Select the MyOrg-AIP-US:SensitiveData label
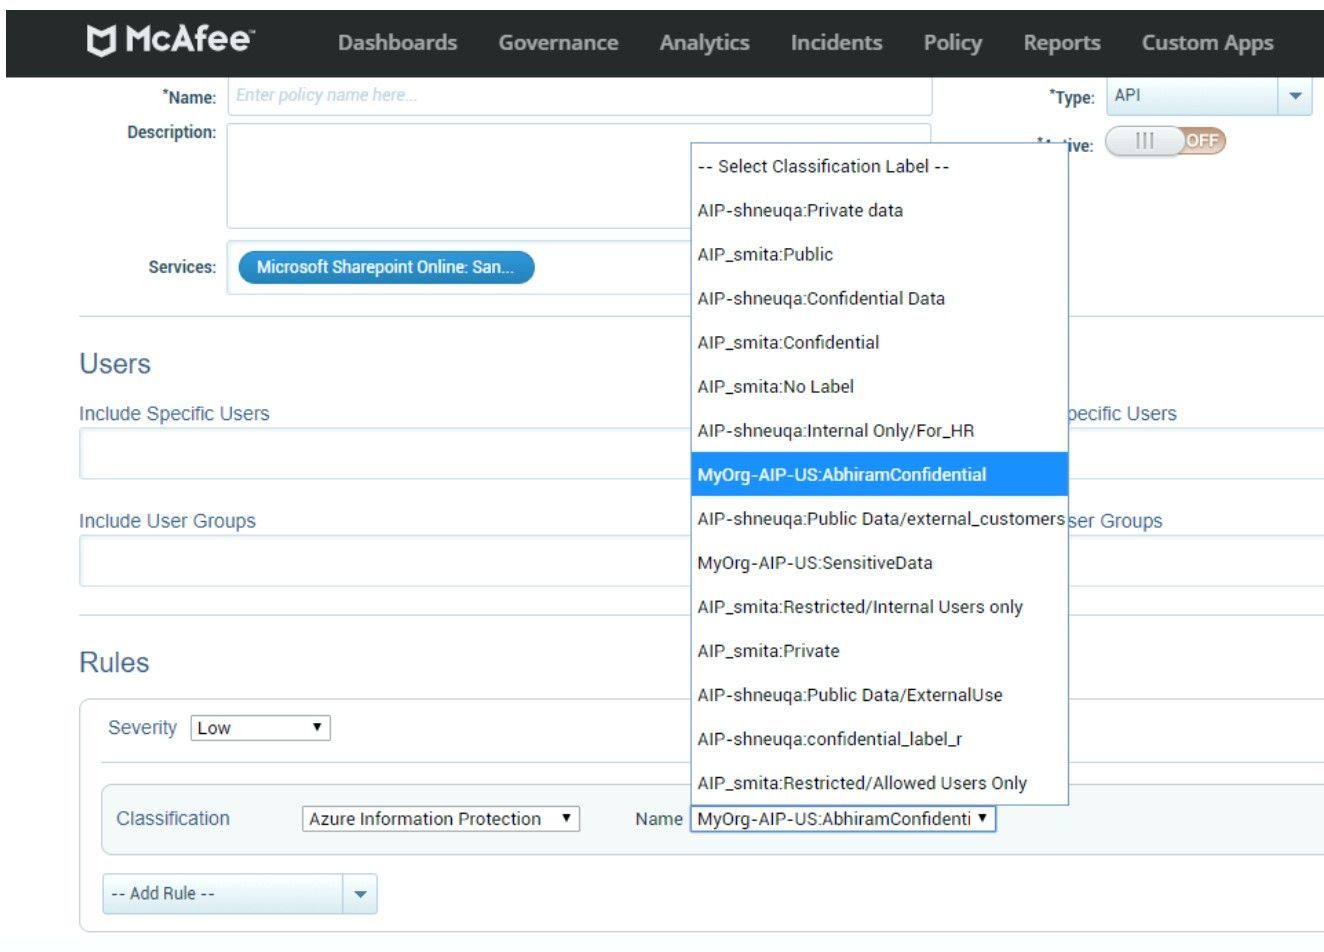This screenshot has height=952, width=1324. click(x=815, y=562)
